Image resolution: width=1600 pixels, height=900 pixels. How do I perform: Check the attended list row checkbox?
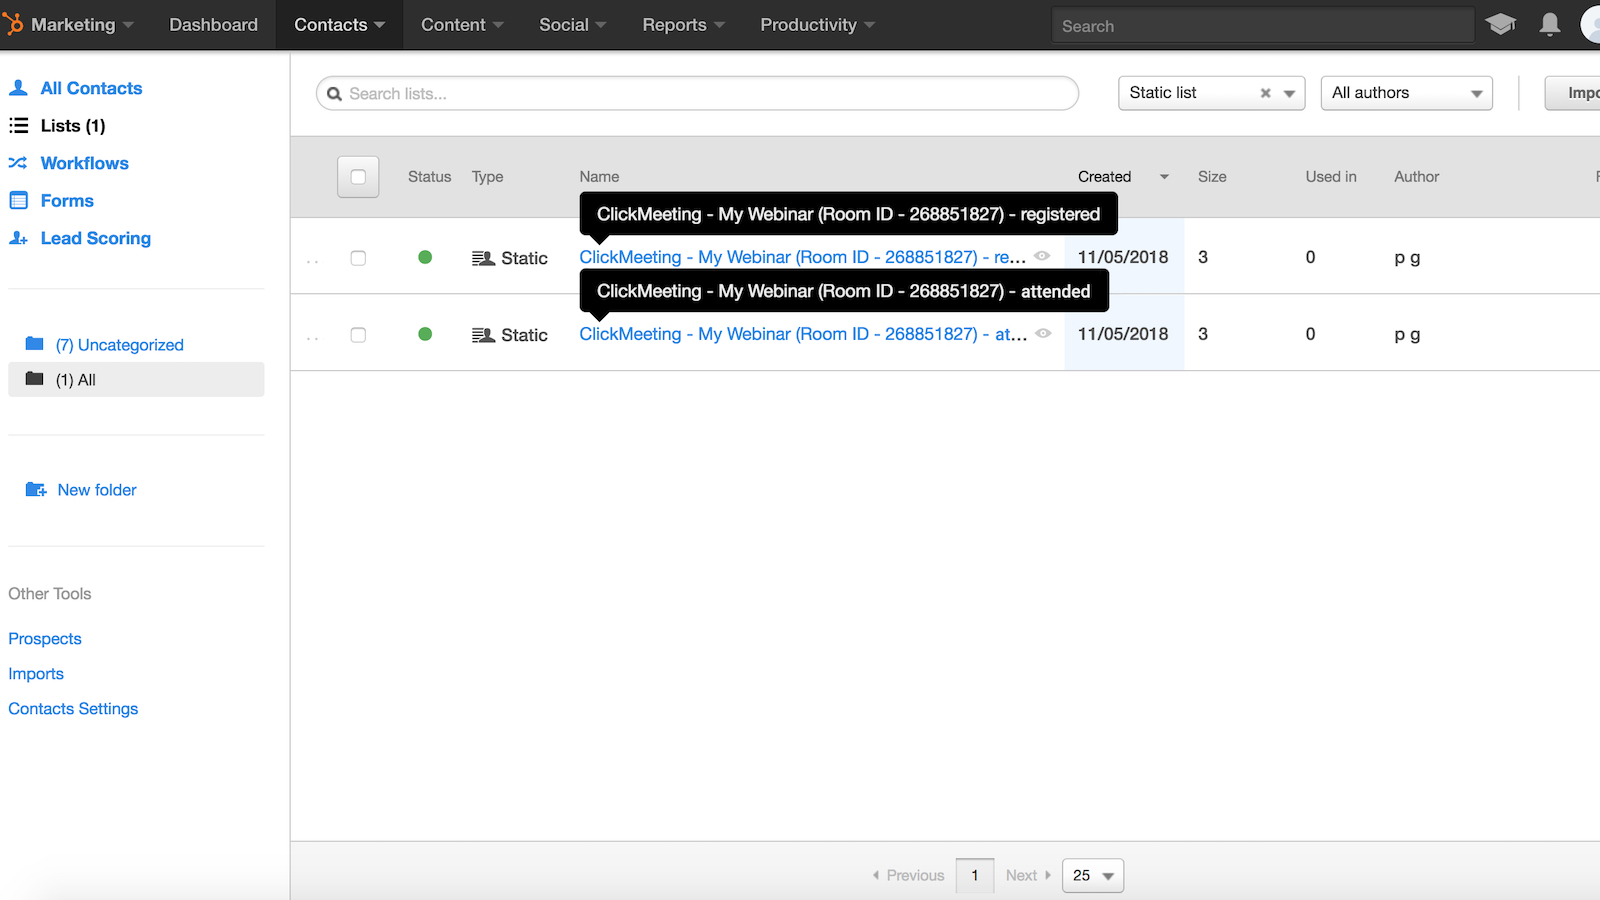pos(358,335)
